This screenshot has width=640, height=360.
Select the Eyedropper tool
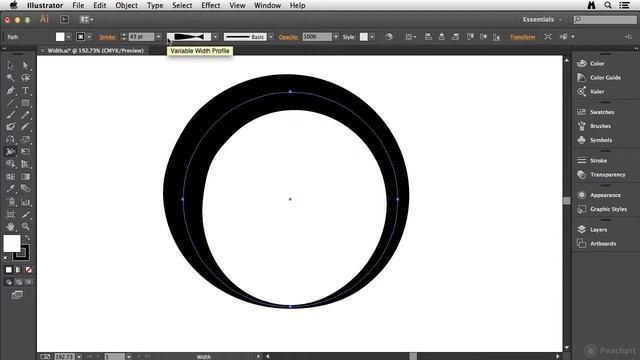pos(10,189)
